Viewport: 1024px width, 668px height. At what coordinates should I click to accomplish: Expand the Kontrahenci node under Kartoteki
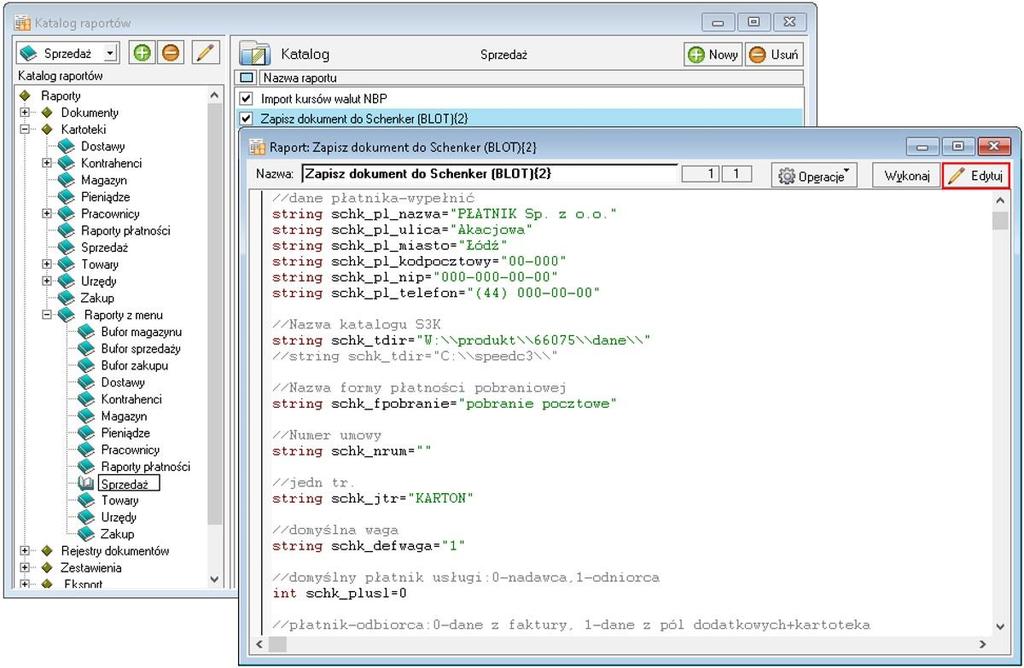tap(47, 163)
